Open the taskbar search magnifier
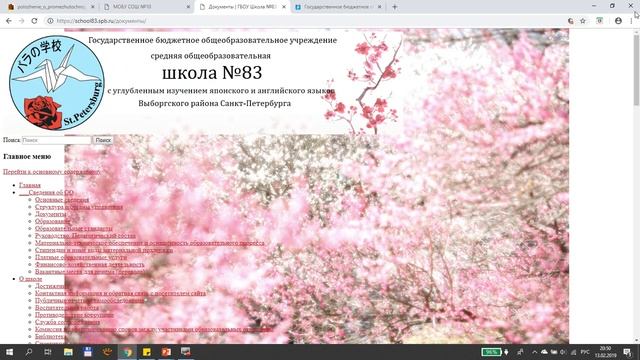 click(x=29, y=352)
